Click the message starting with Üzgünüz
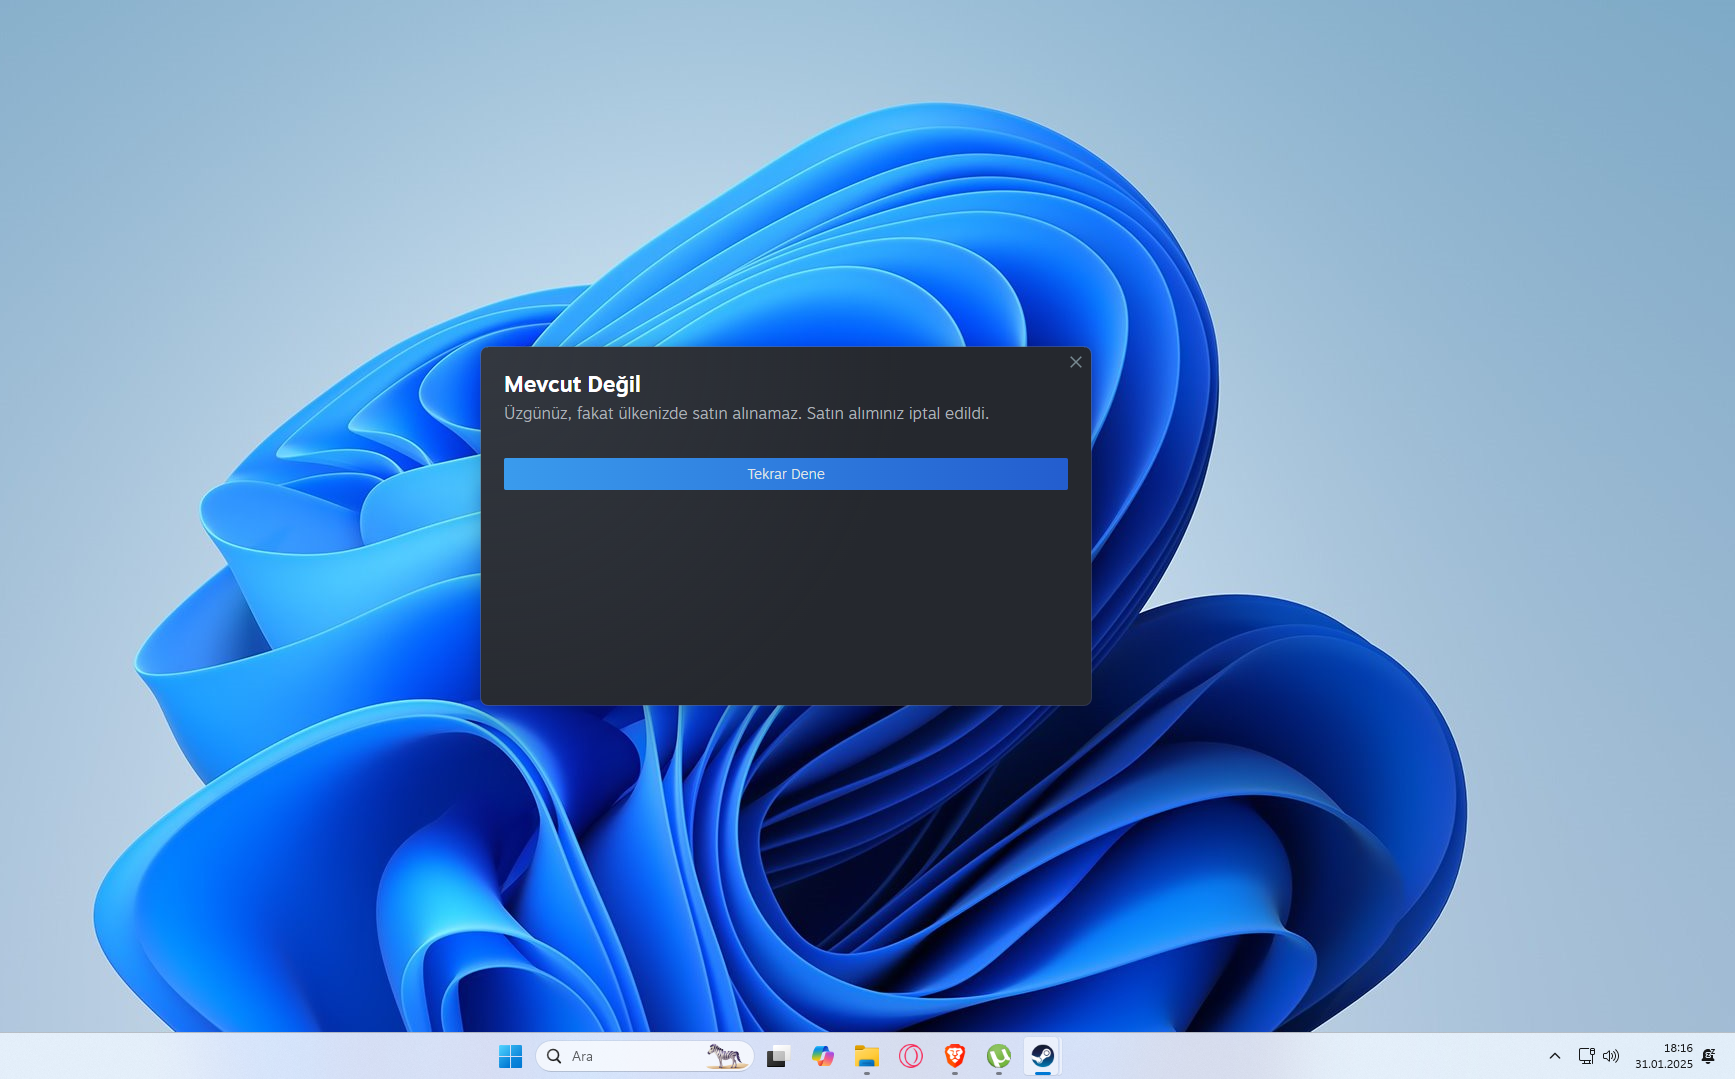The height and width of the screenshot is (1079, 1735). coord(746,413)
